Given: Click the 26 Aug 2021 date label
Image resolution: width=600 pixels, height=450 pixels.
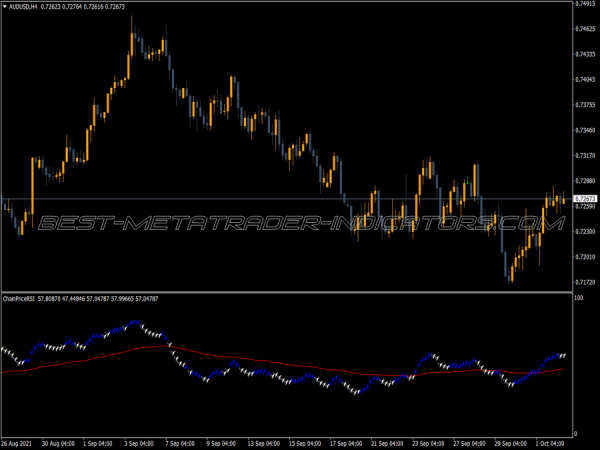Looking at the screenshot, I should (17, 444).
